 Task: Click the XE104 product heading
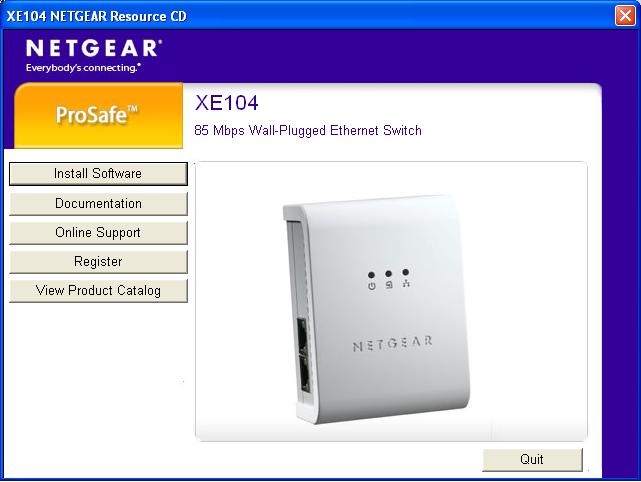pyautogui.click(x=226, y=103)
